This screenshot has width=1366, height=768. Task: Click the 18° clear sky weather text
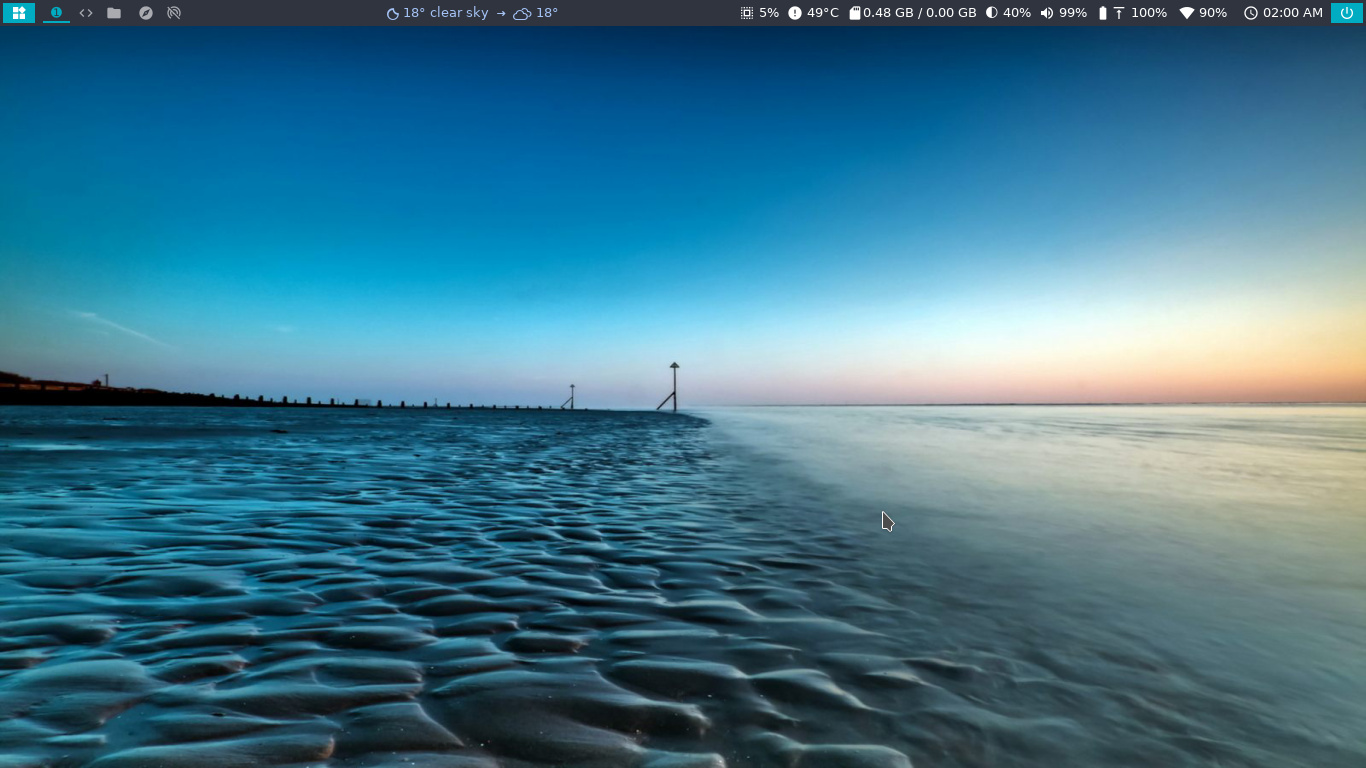pos(446,13)
